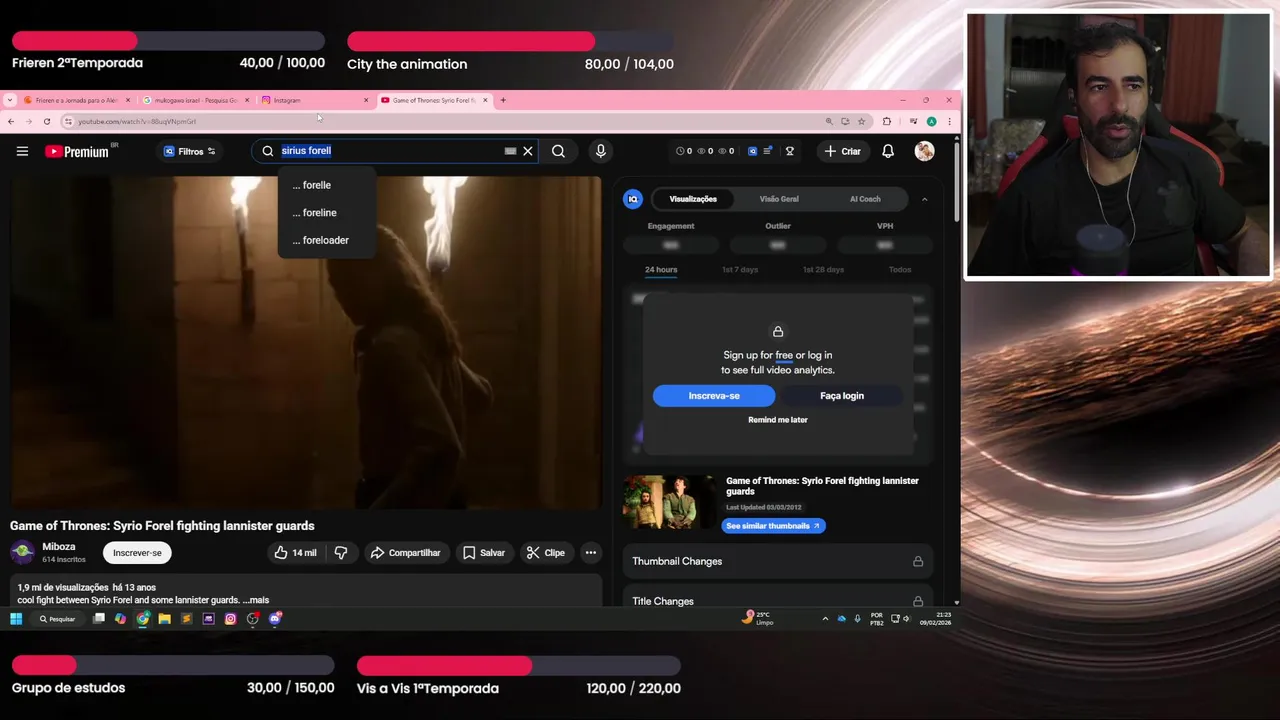
Task: Open Chrome tab search dropdown arrow
Action: coord(10,100)
